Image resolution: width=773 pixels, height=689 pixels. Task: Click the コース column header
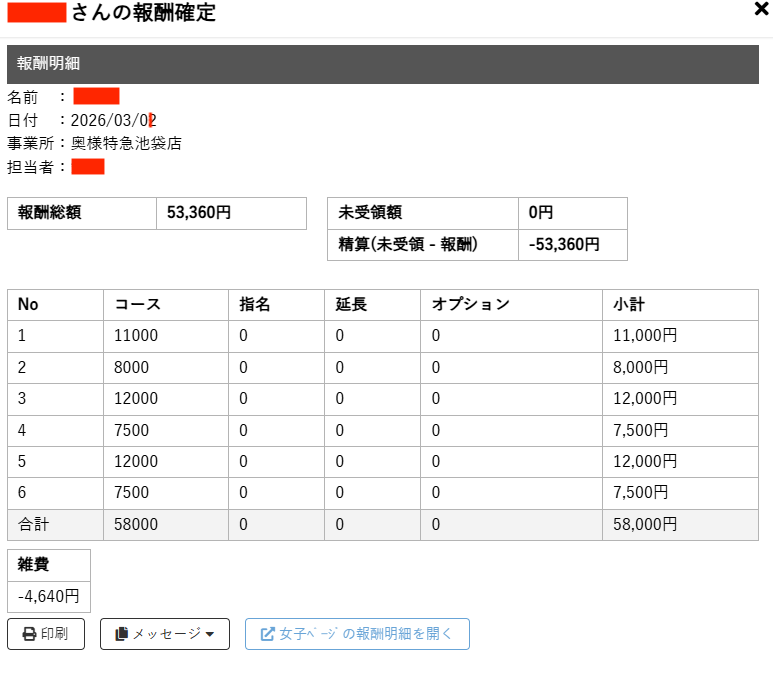[x=138, y=305]
